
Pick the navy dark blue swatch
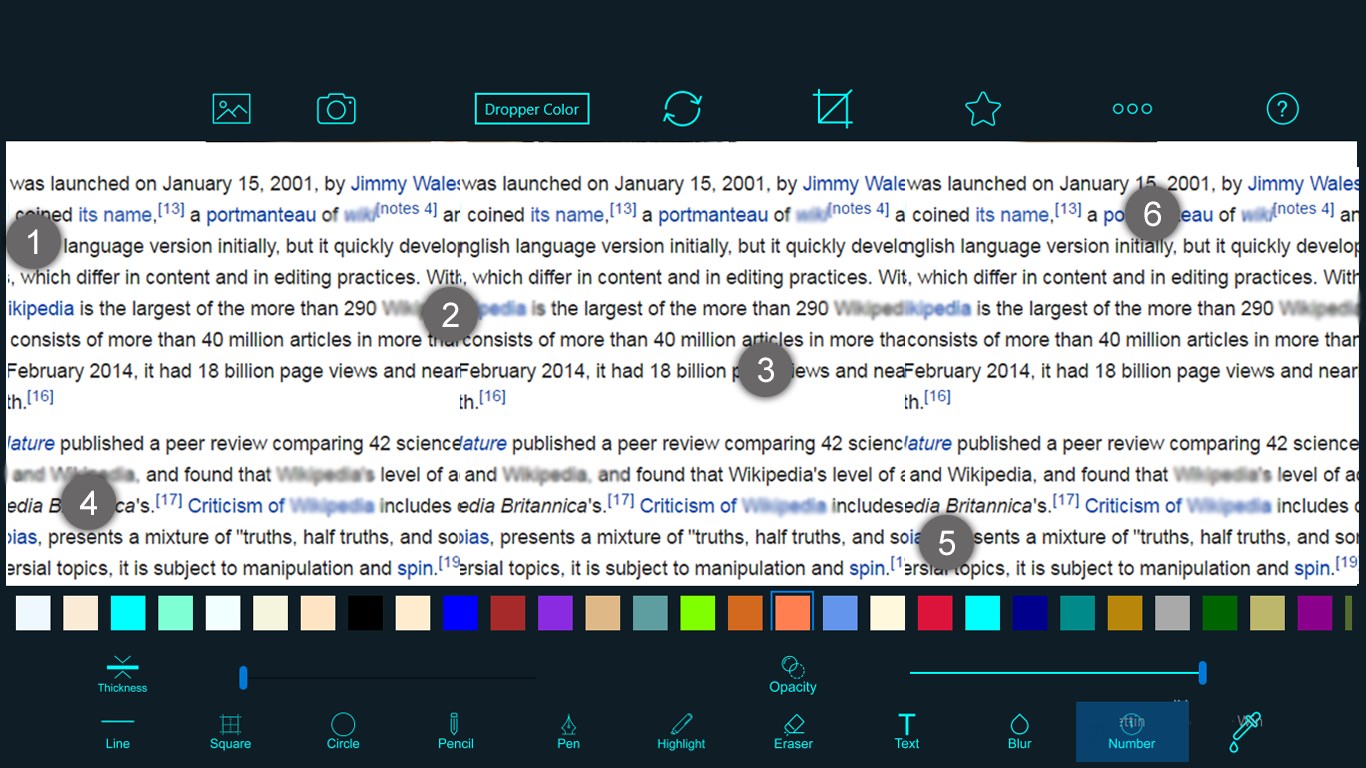pos(1030,613)
